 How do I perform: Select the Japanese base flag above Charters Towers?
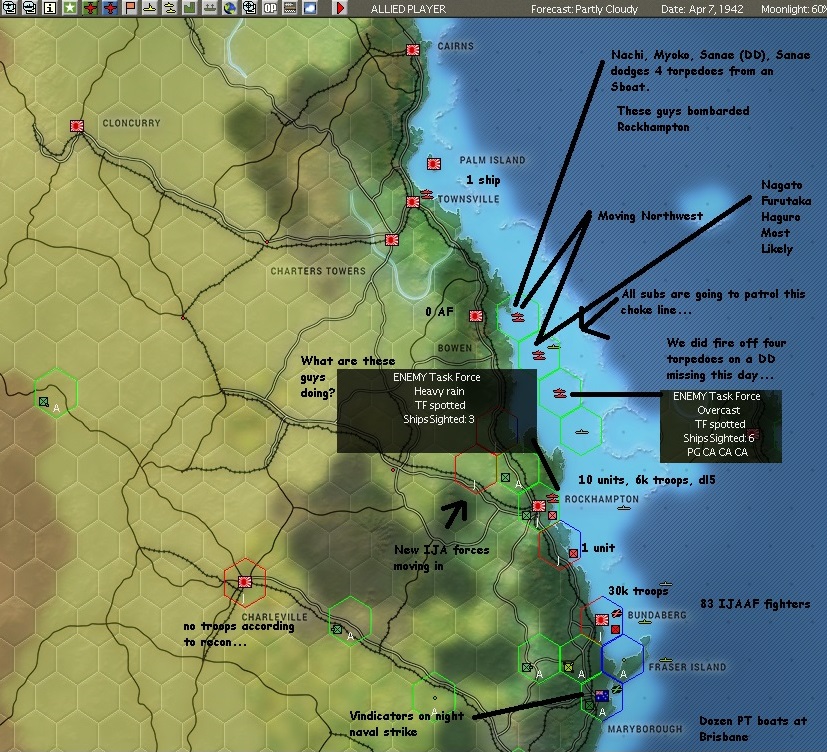[x=391, y=240]
